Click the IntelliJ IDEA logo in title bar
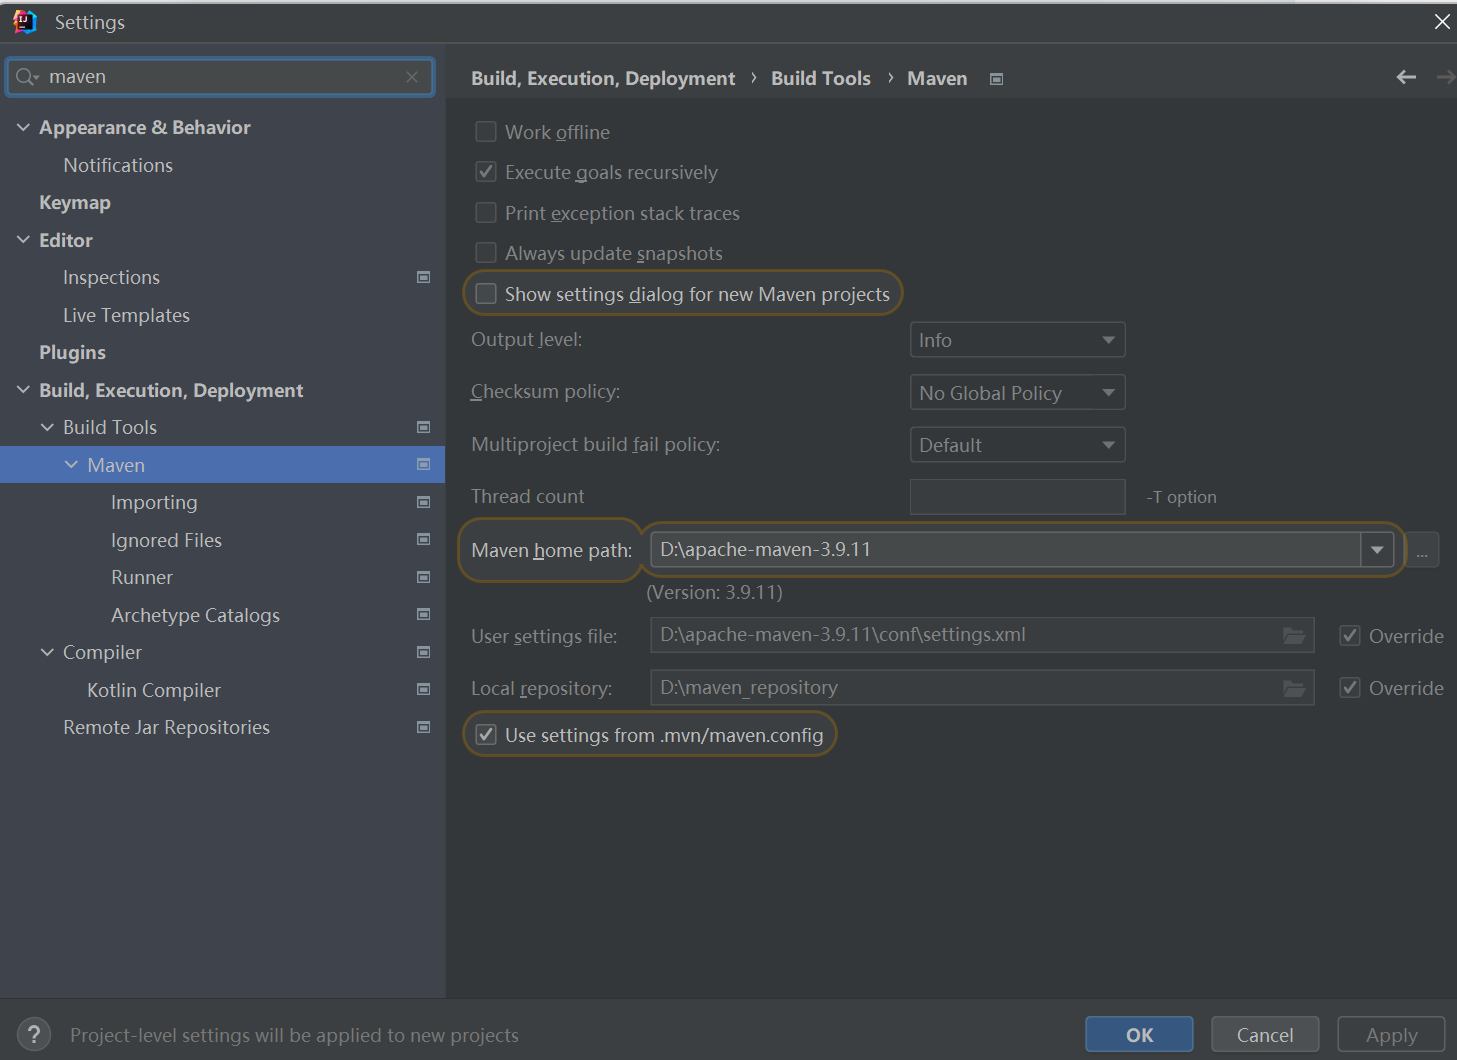 (x=25, y=21)
